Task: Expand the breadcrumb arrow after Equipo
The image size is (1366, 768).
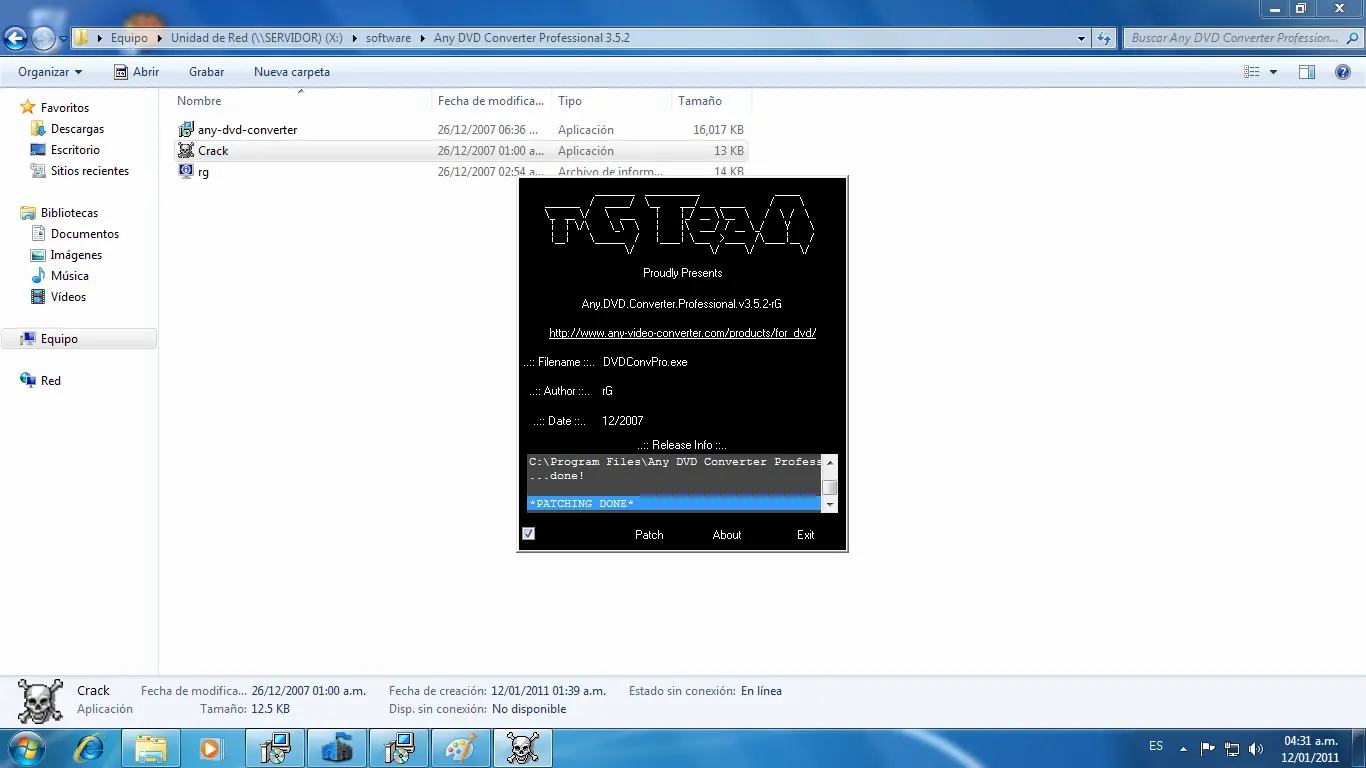Action: 159,38
